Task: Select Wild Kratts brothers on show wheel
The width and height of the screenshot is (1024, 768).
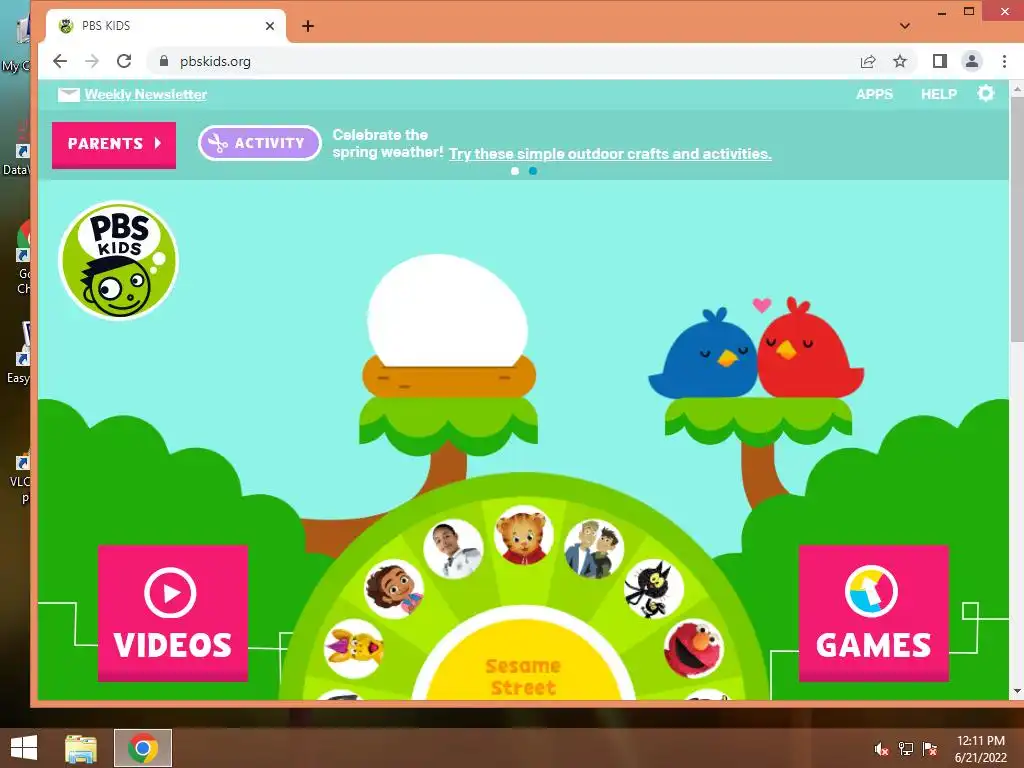Action: click(593, 549)
